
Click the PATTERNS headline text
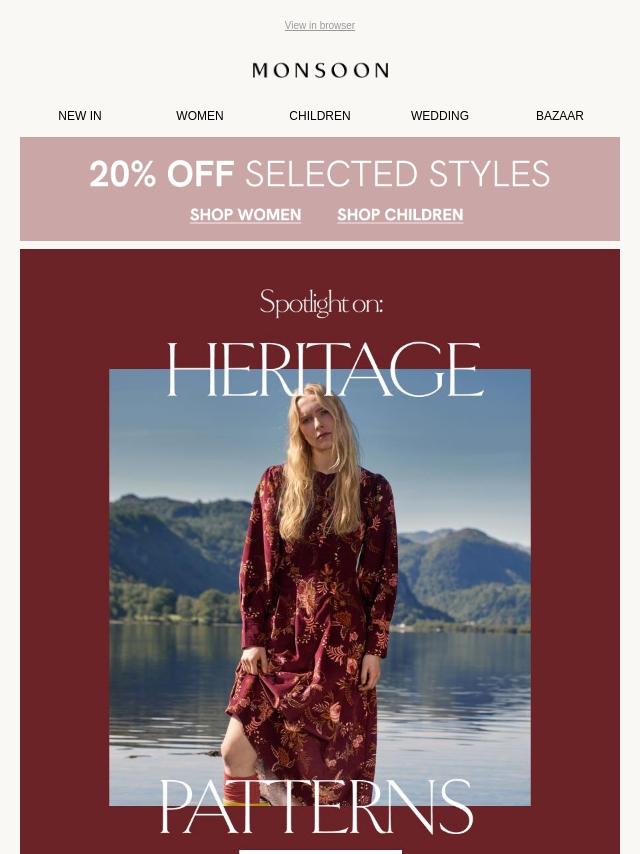316,807
